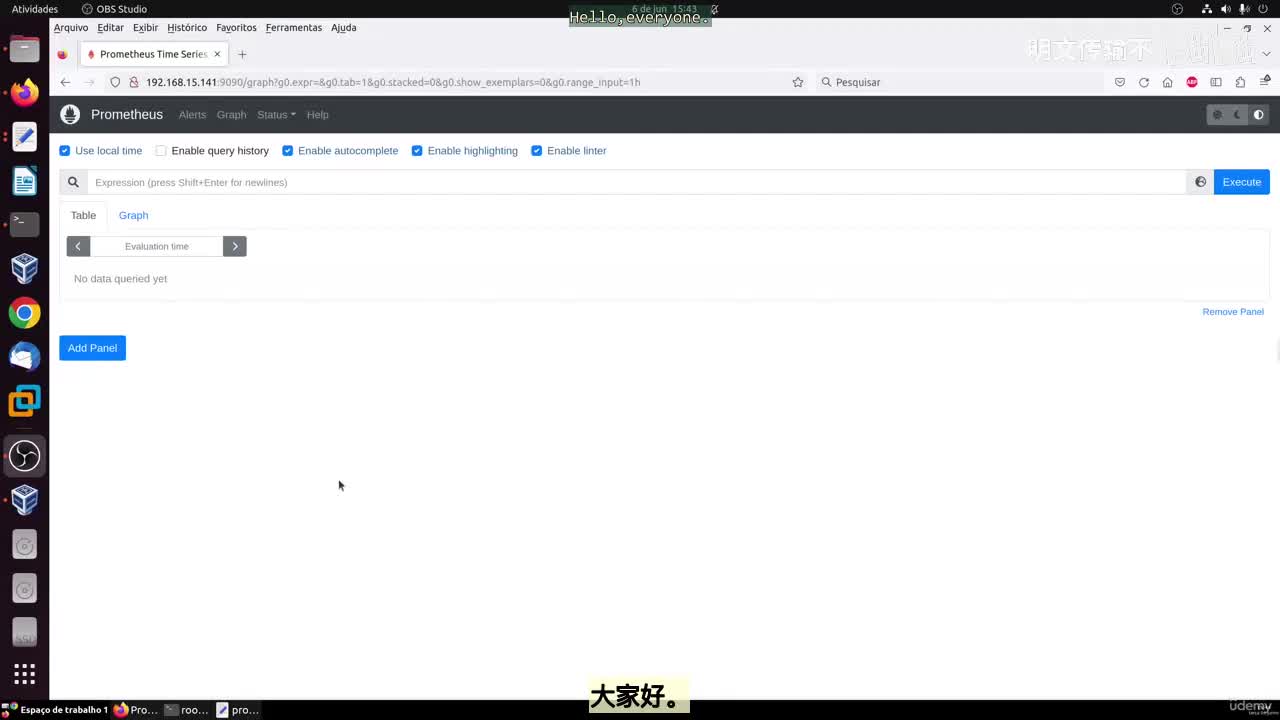The height and width of the screenshot is (720, 1280).
Task: Click the Prometheus flame logo
Action: 70,114
